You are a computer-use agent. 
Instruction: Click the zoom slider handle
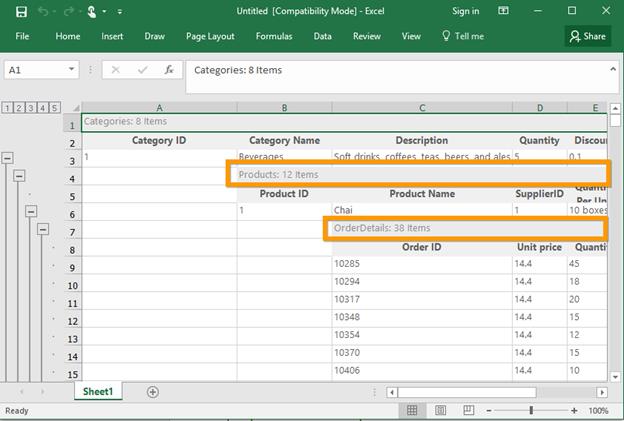point(531,410)
